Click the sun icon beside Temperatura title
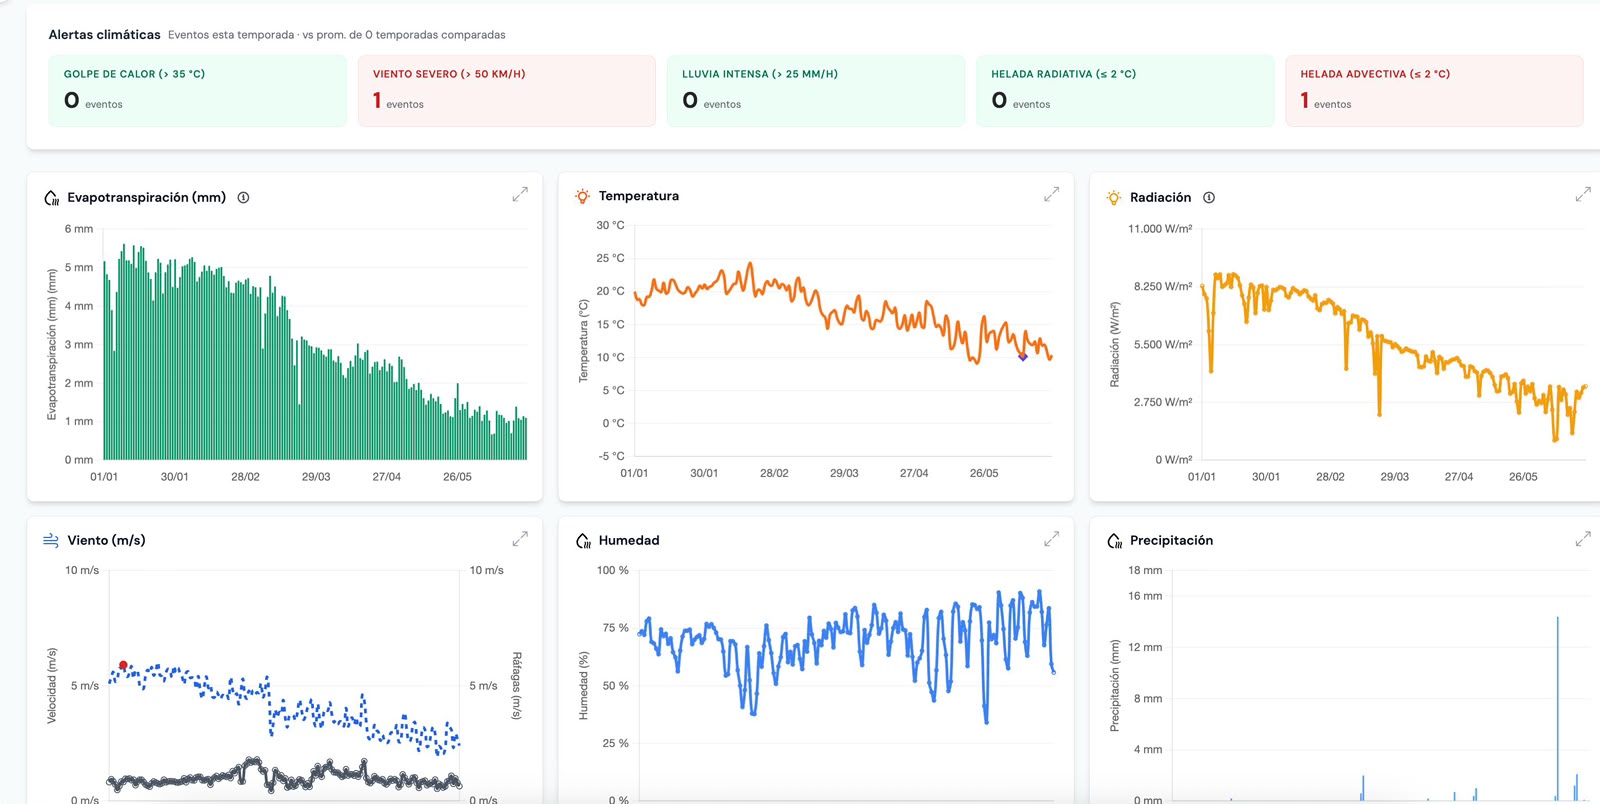Screen dimensions: 1600x804 point(583,196)
